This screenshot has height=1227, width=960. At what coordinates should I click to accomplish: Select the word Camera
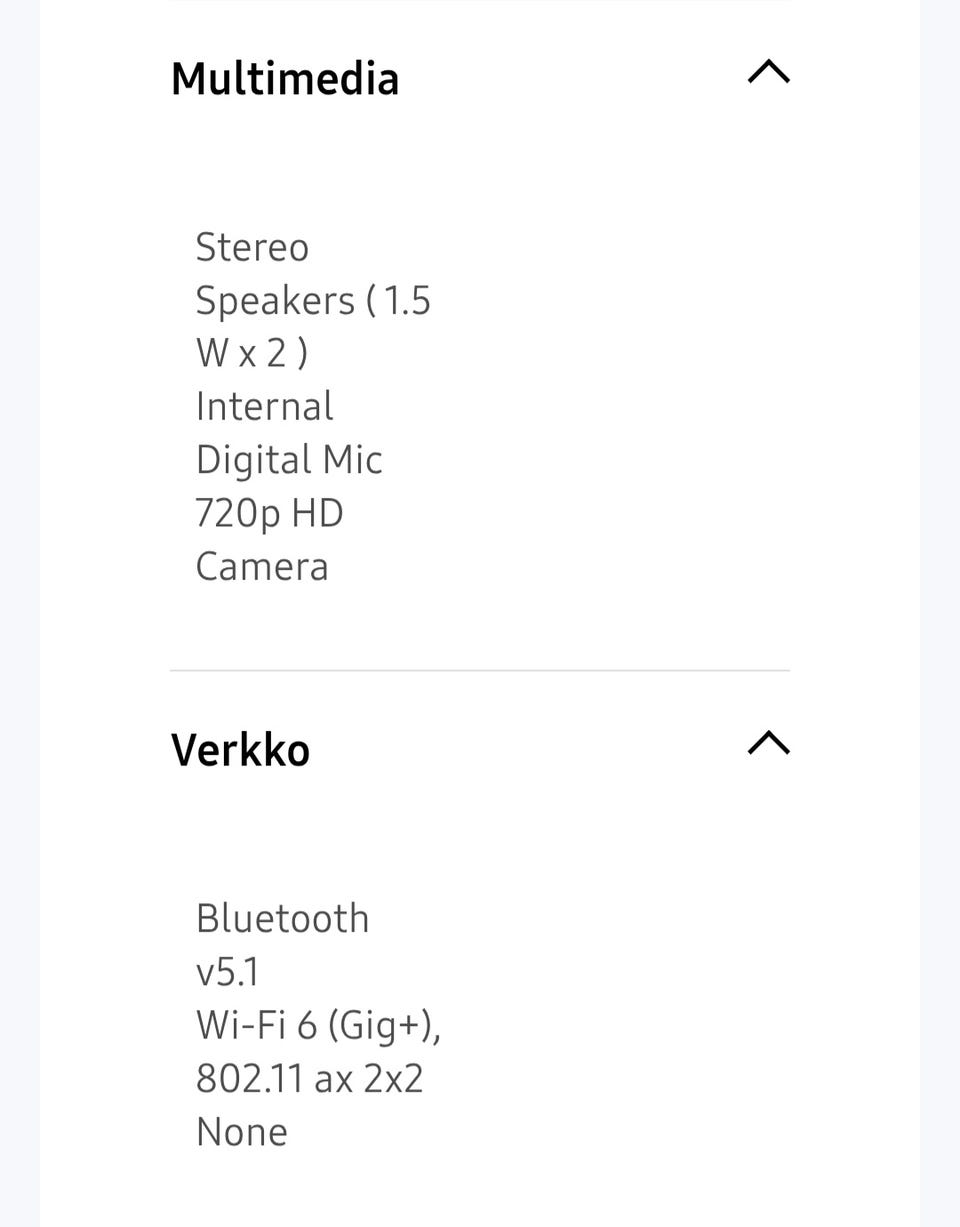[x=262, y=566]
